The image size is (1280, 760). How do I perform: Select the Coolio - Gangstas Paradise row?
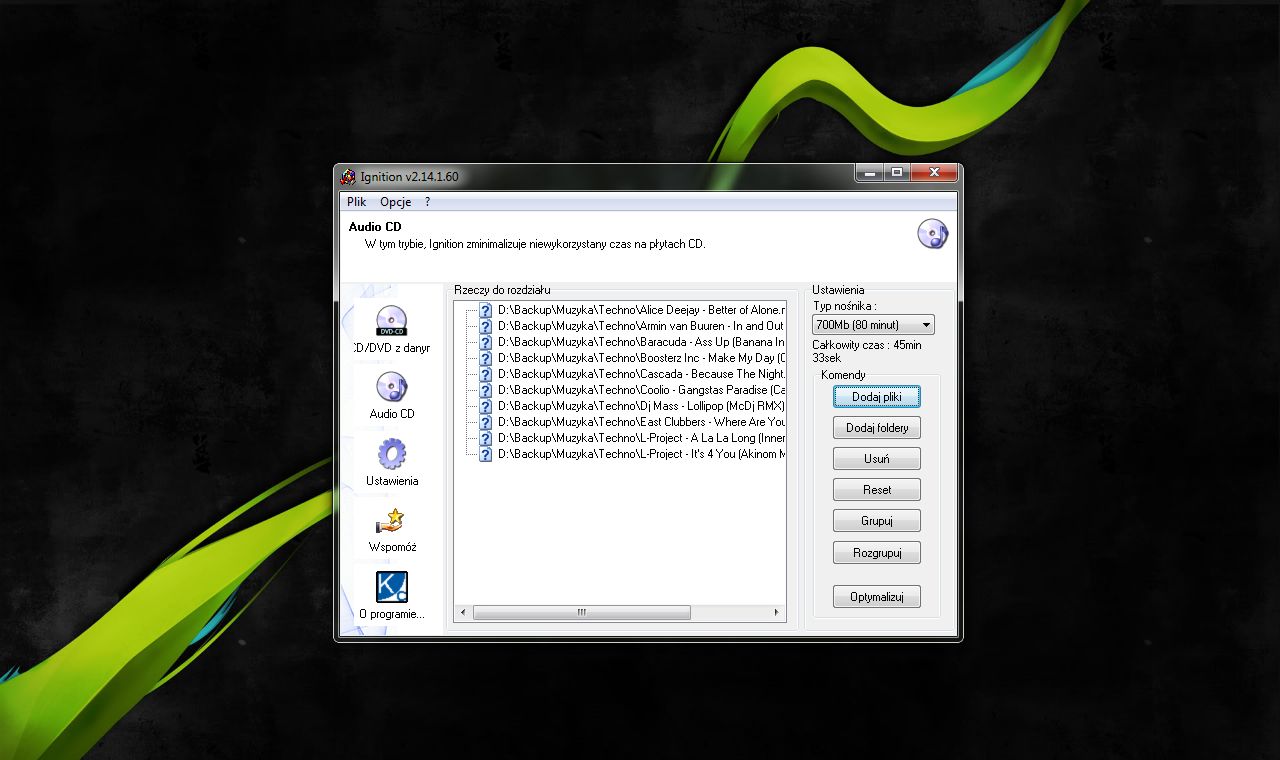(x=641, y=390)
